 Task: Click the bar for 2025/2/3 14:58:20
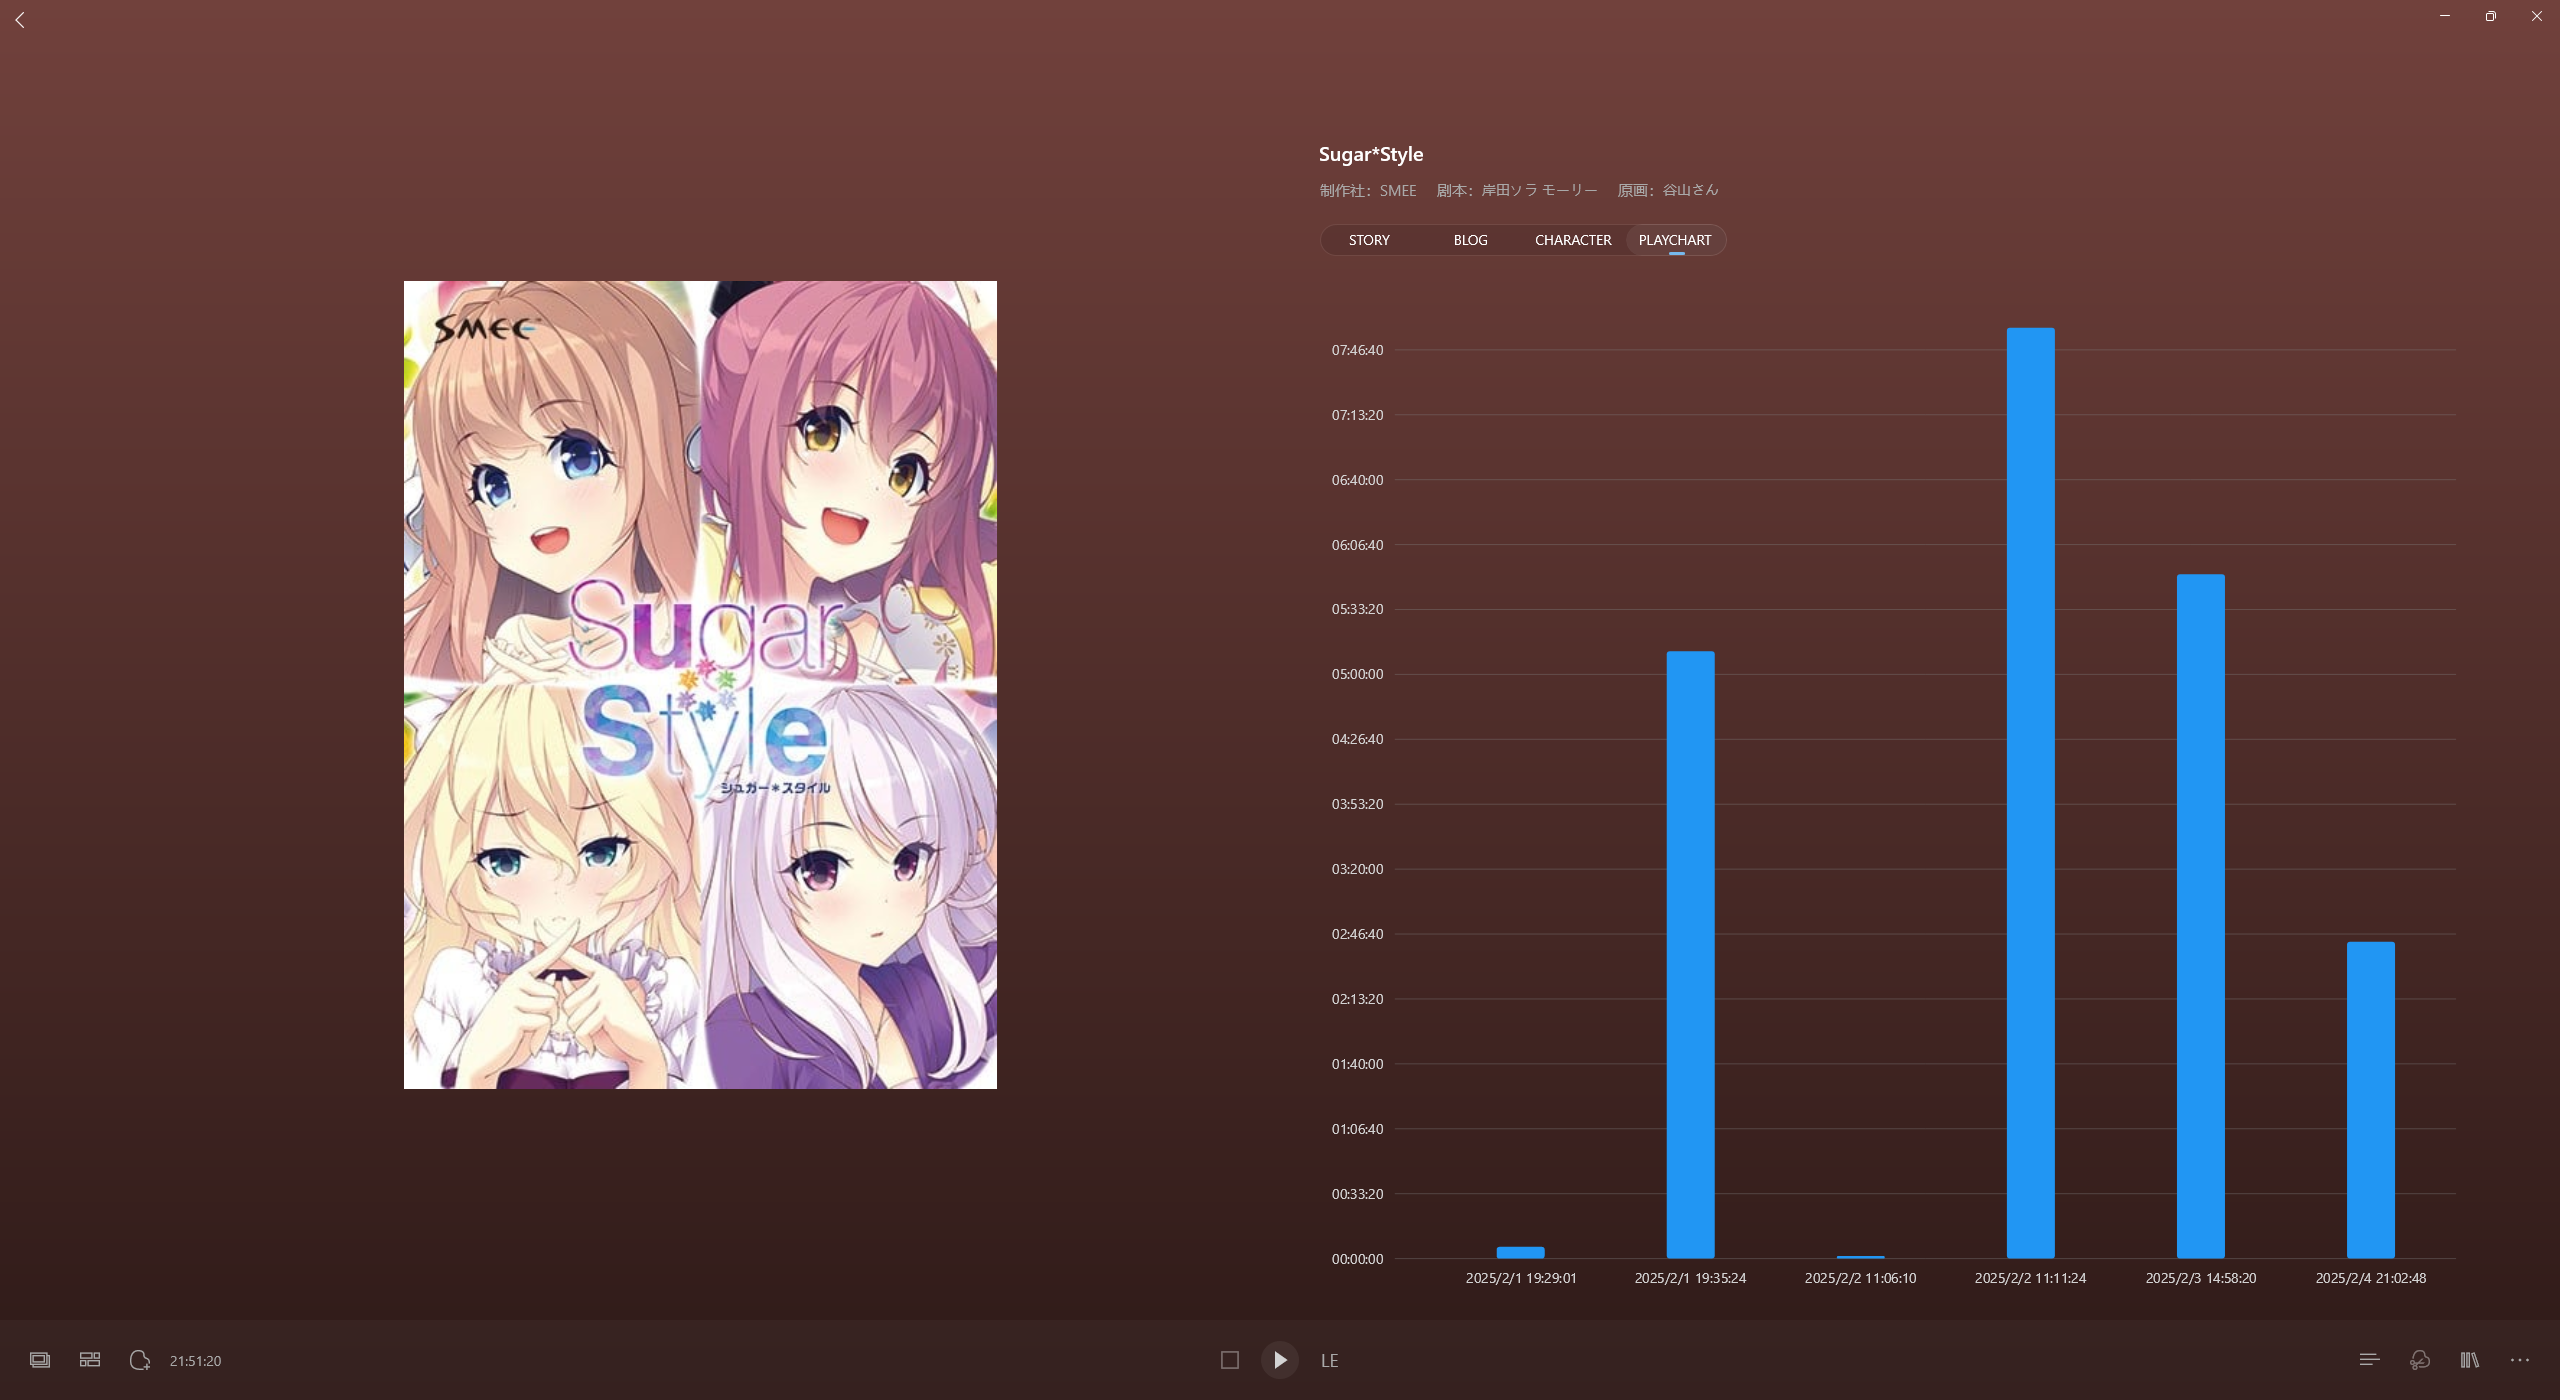2201,916
